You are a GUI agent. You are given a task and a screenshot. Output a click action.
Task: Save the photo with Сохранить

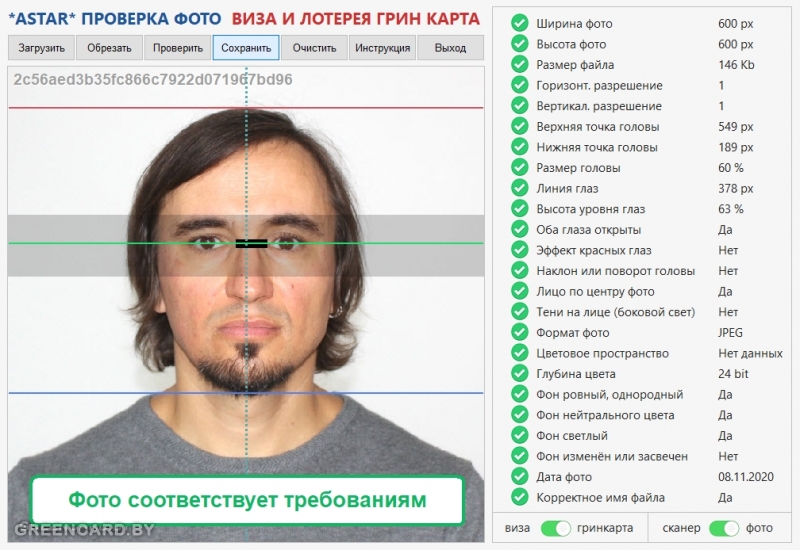click(246, 48)
